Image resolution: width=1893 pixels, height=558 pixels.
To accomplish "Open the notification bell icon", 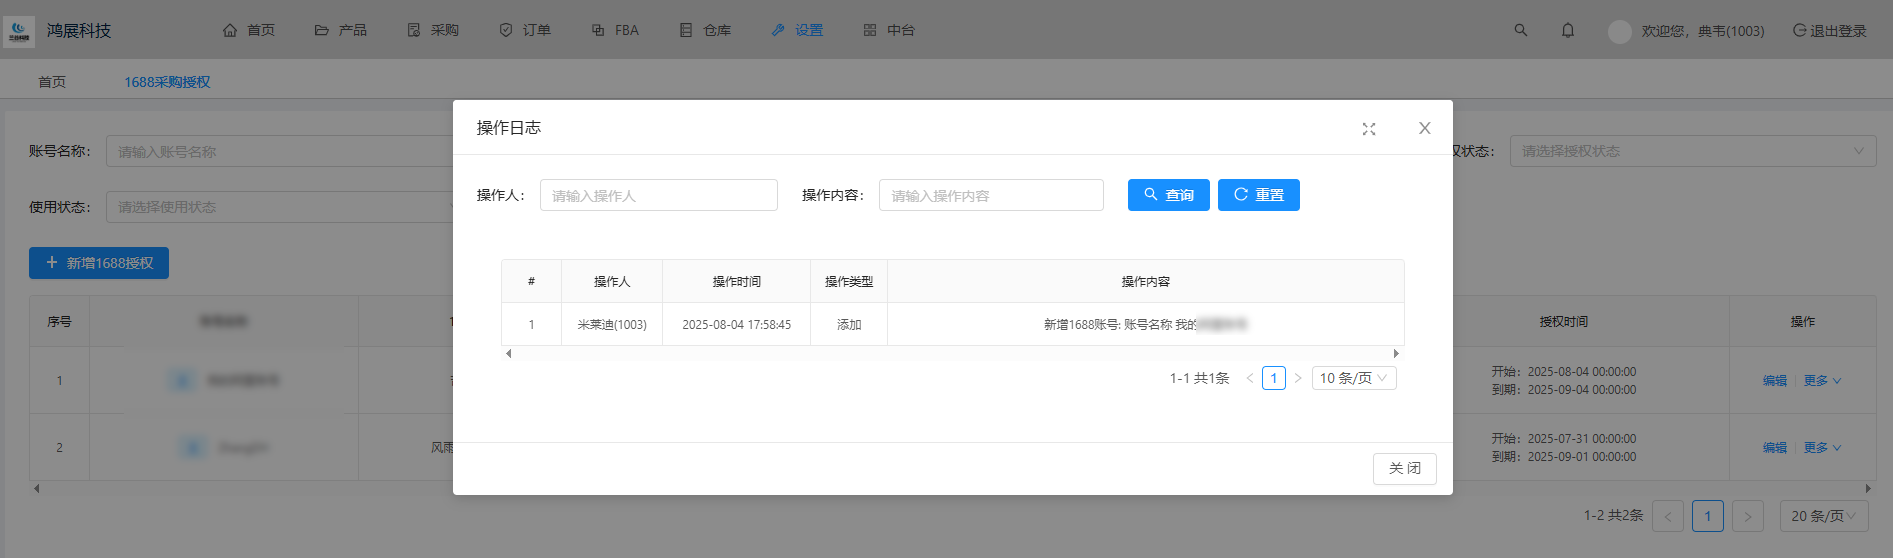I will 1567,30.
